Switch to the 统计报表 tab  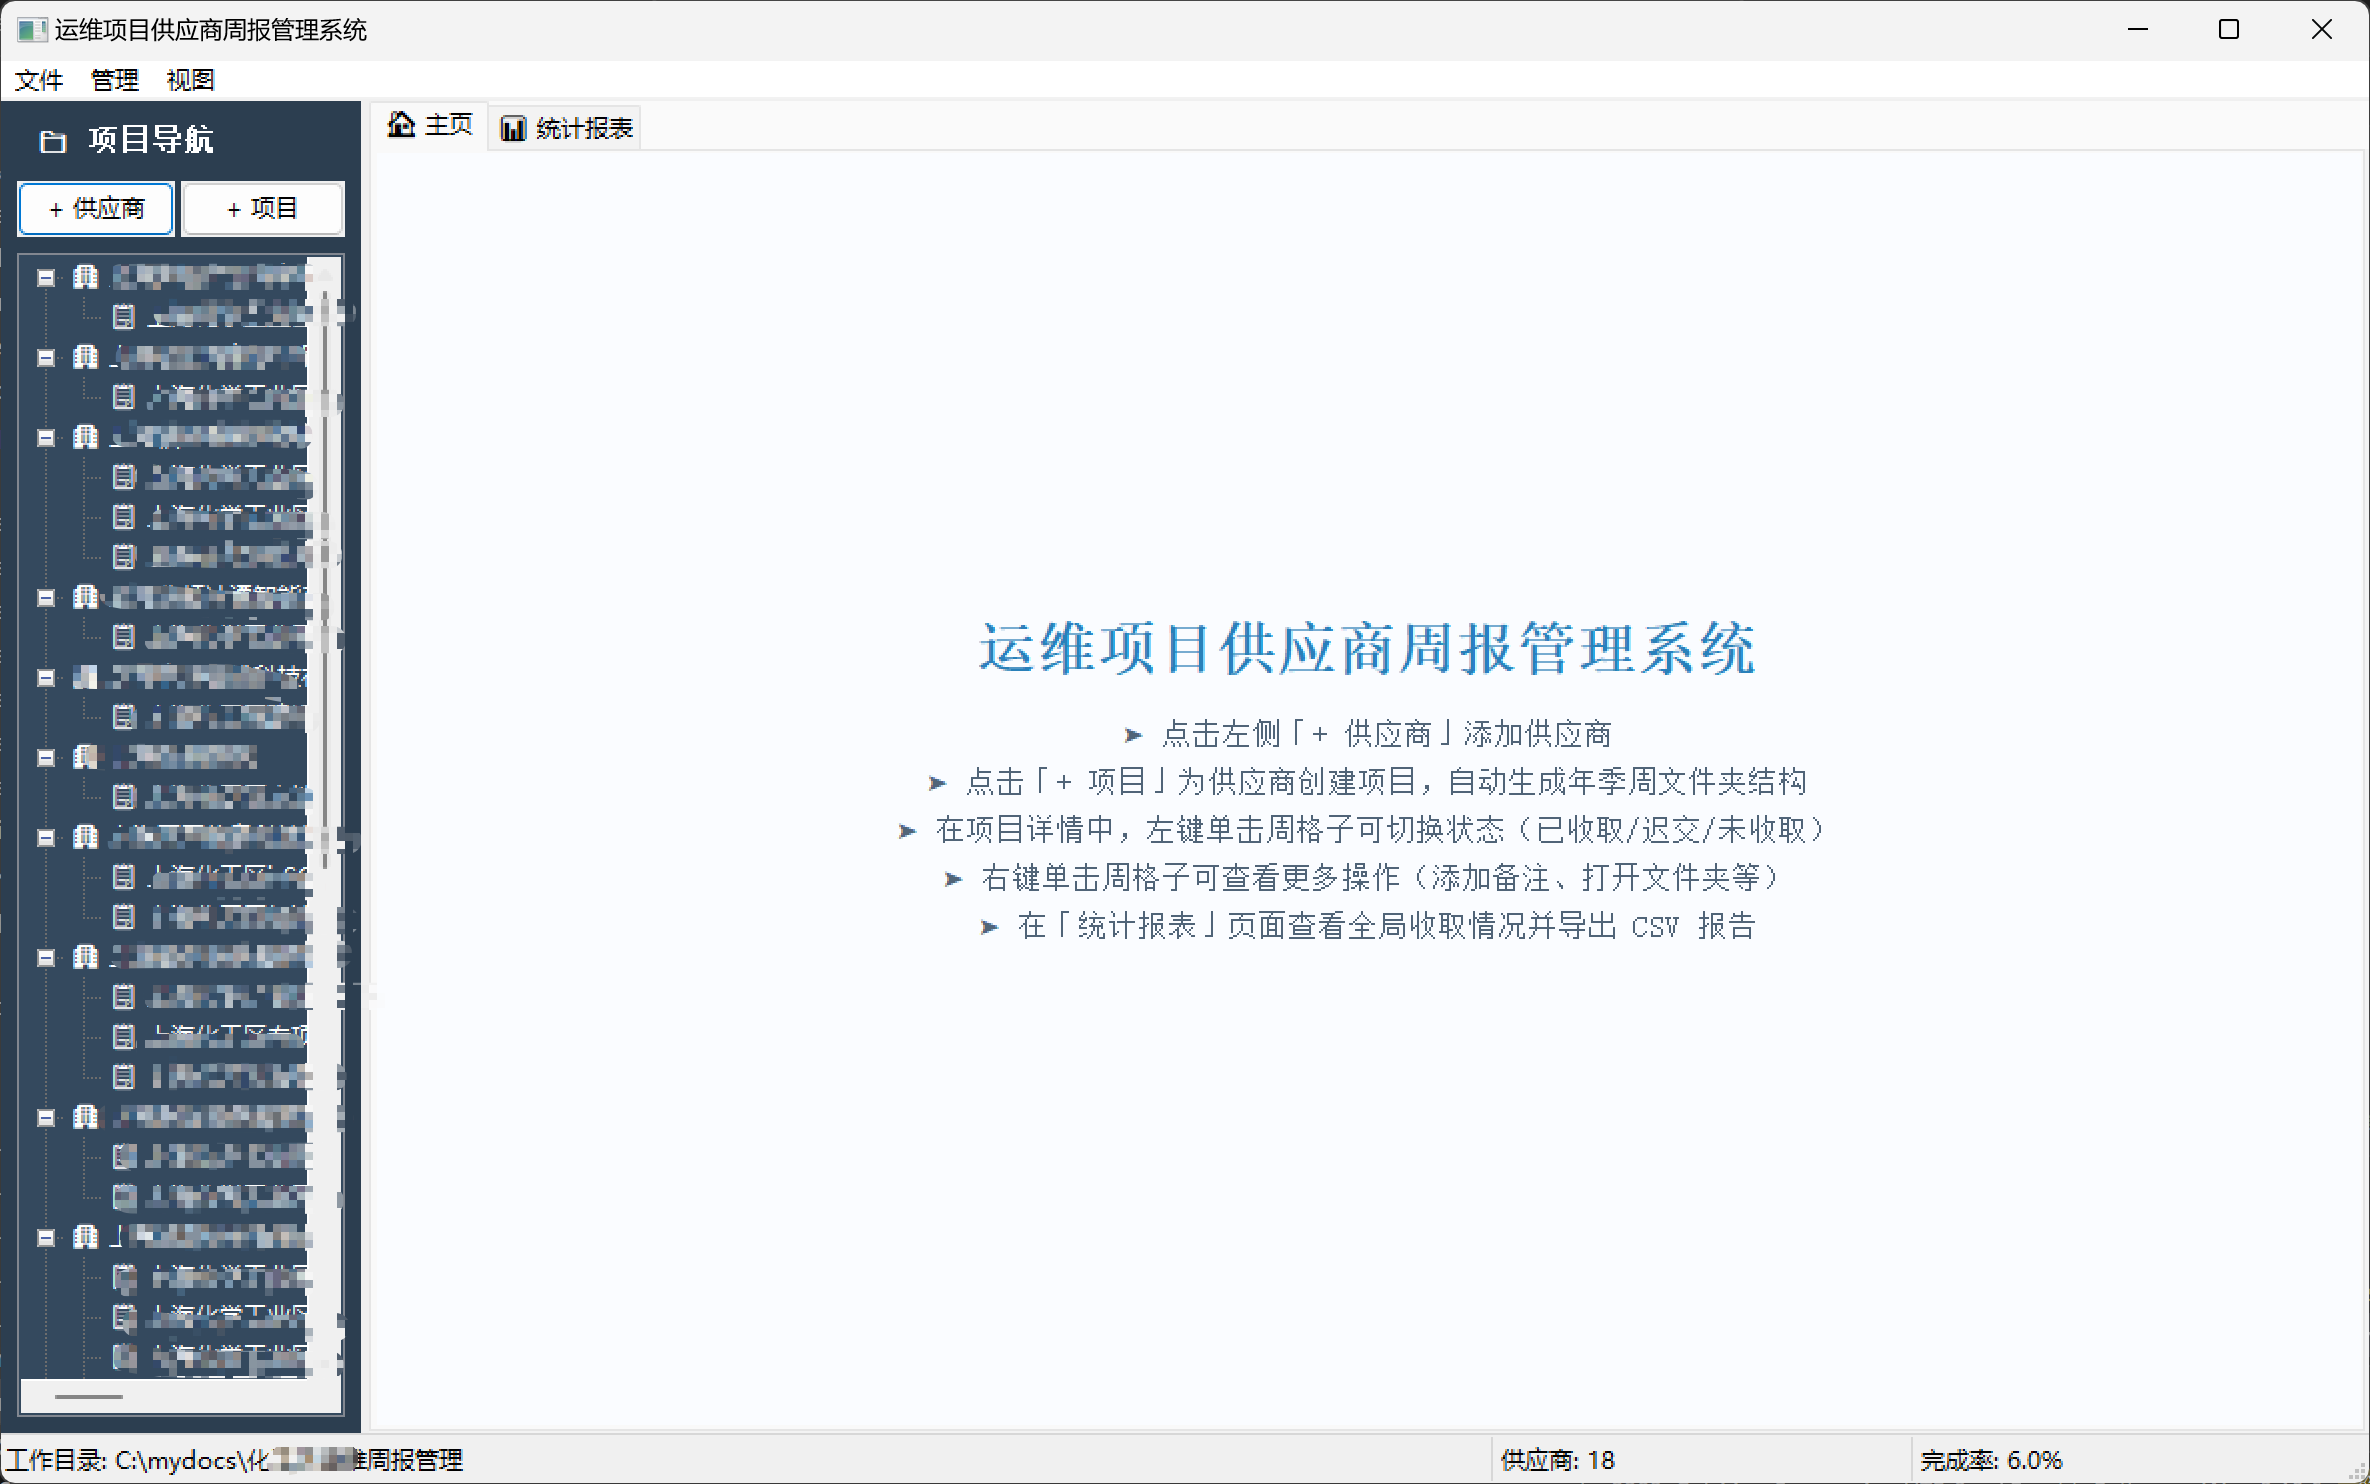coord(567,129)
